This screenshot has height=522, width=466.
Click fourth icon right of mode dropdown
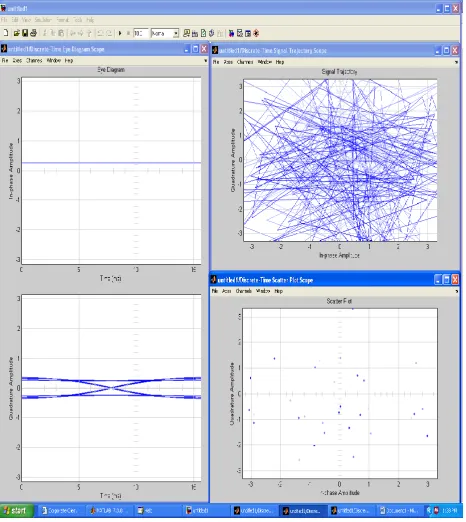(x=212, y=33)
